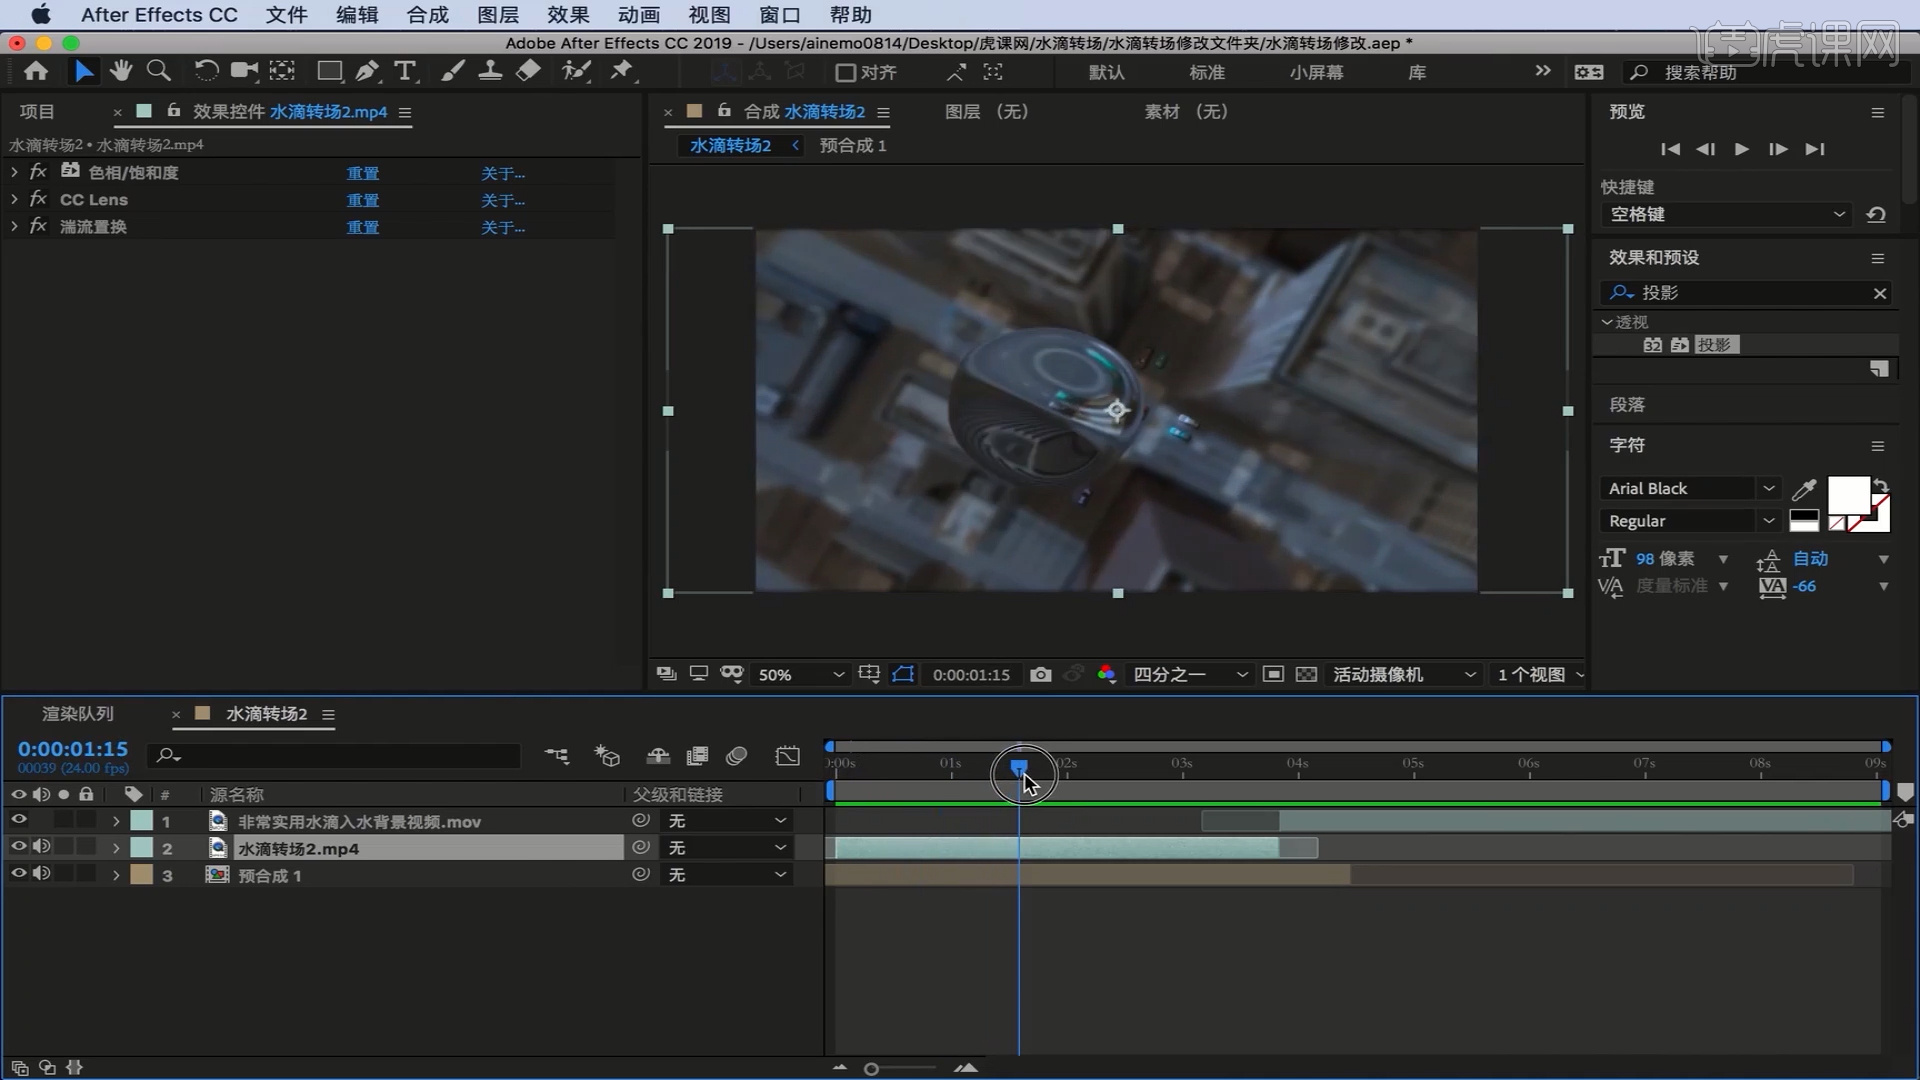Select the Pan Behind anchor tool
Image resolution: width=1920 pixels, height=1080 pixels.
pos(282,71)
